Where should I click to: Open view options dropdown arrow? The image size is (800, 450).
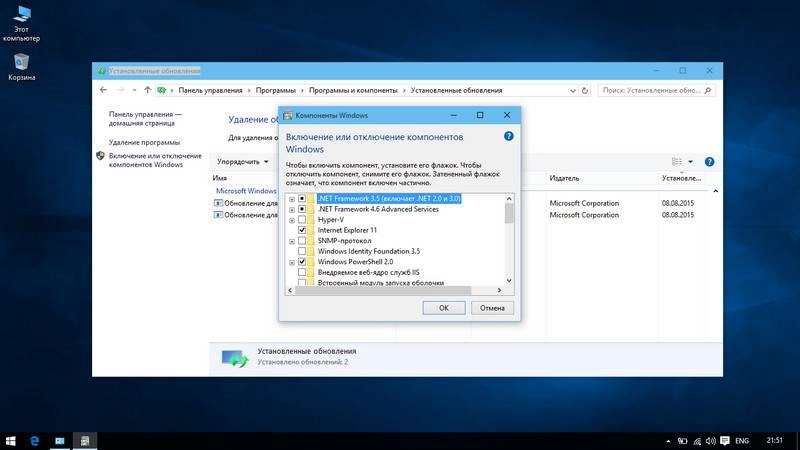pos(690,162)
